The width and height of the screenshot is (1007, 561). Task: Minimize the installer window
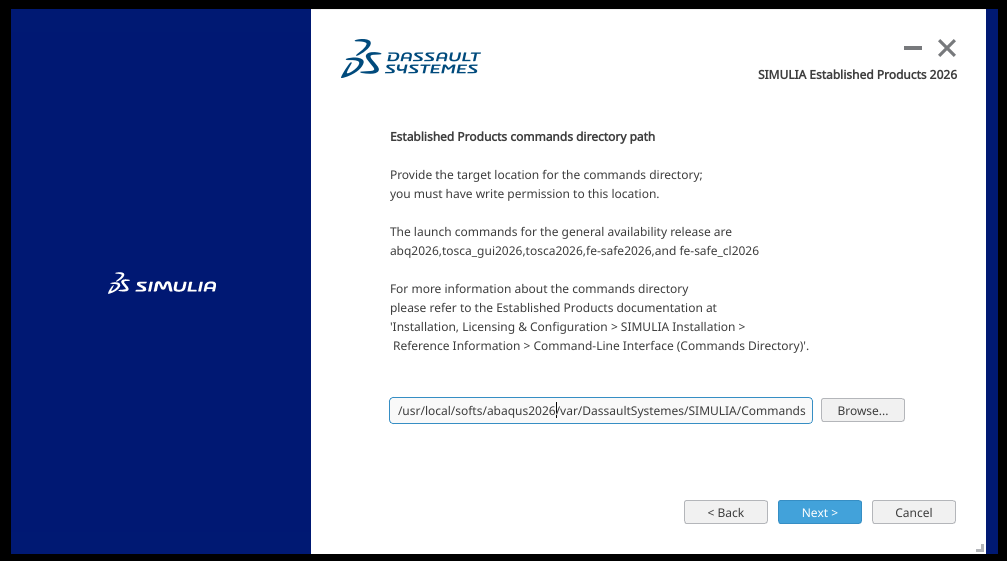click(x=913, y=48)
